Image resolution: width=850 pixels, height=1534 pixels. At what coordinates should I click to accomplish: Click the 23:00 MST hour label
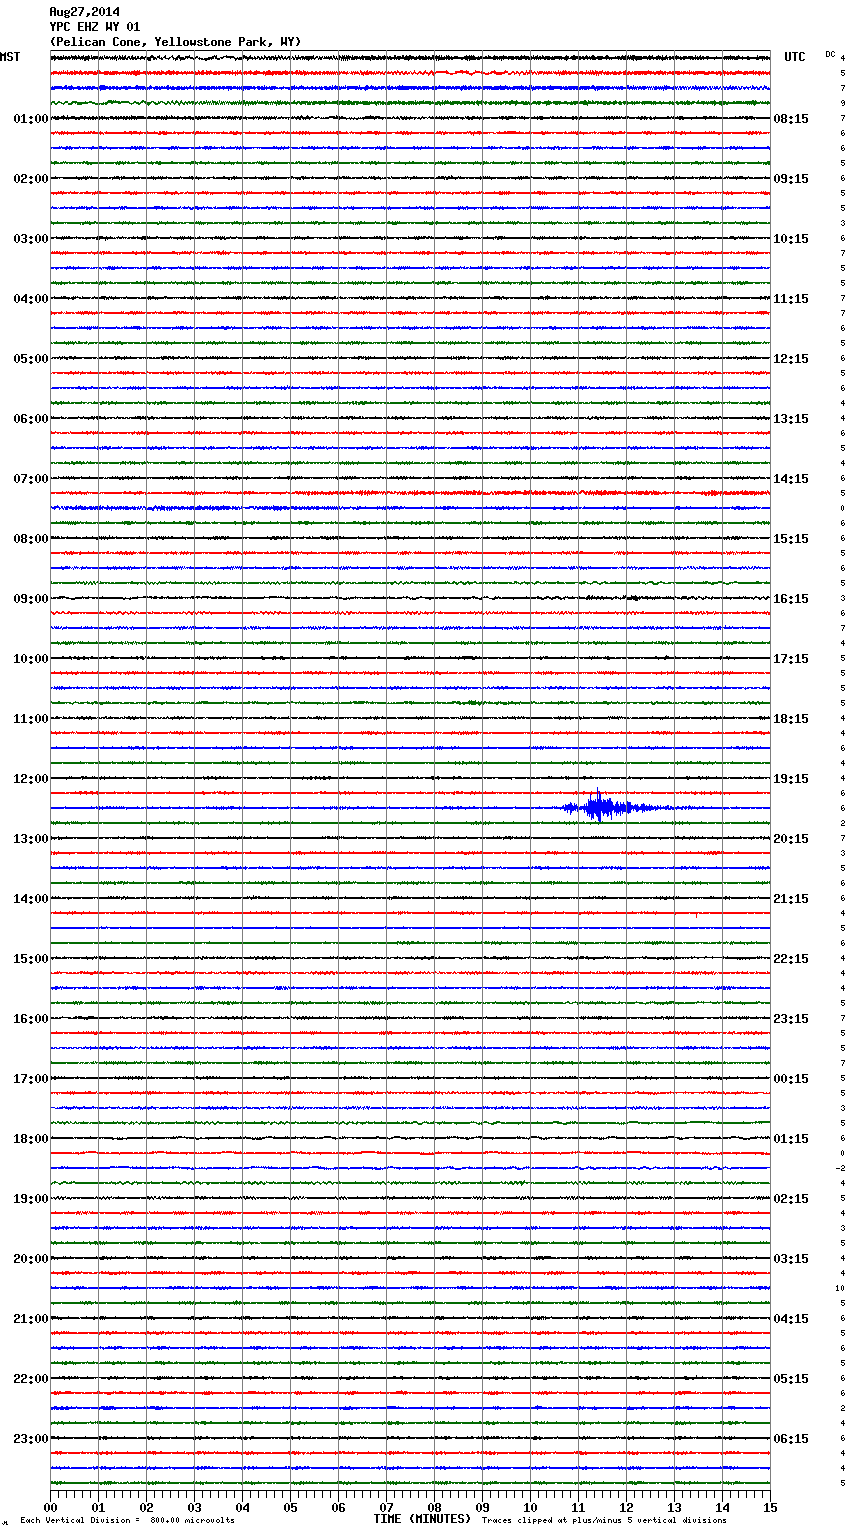coord(30,1439)
